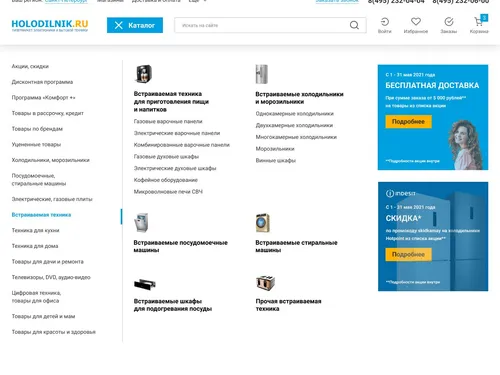Open Встраиваемые стиральные машины heading
This screenshot has width=500, height=375.
click(x=296, y=246)
